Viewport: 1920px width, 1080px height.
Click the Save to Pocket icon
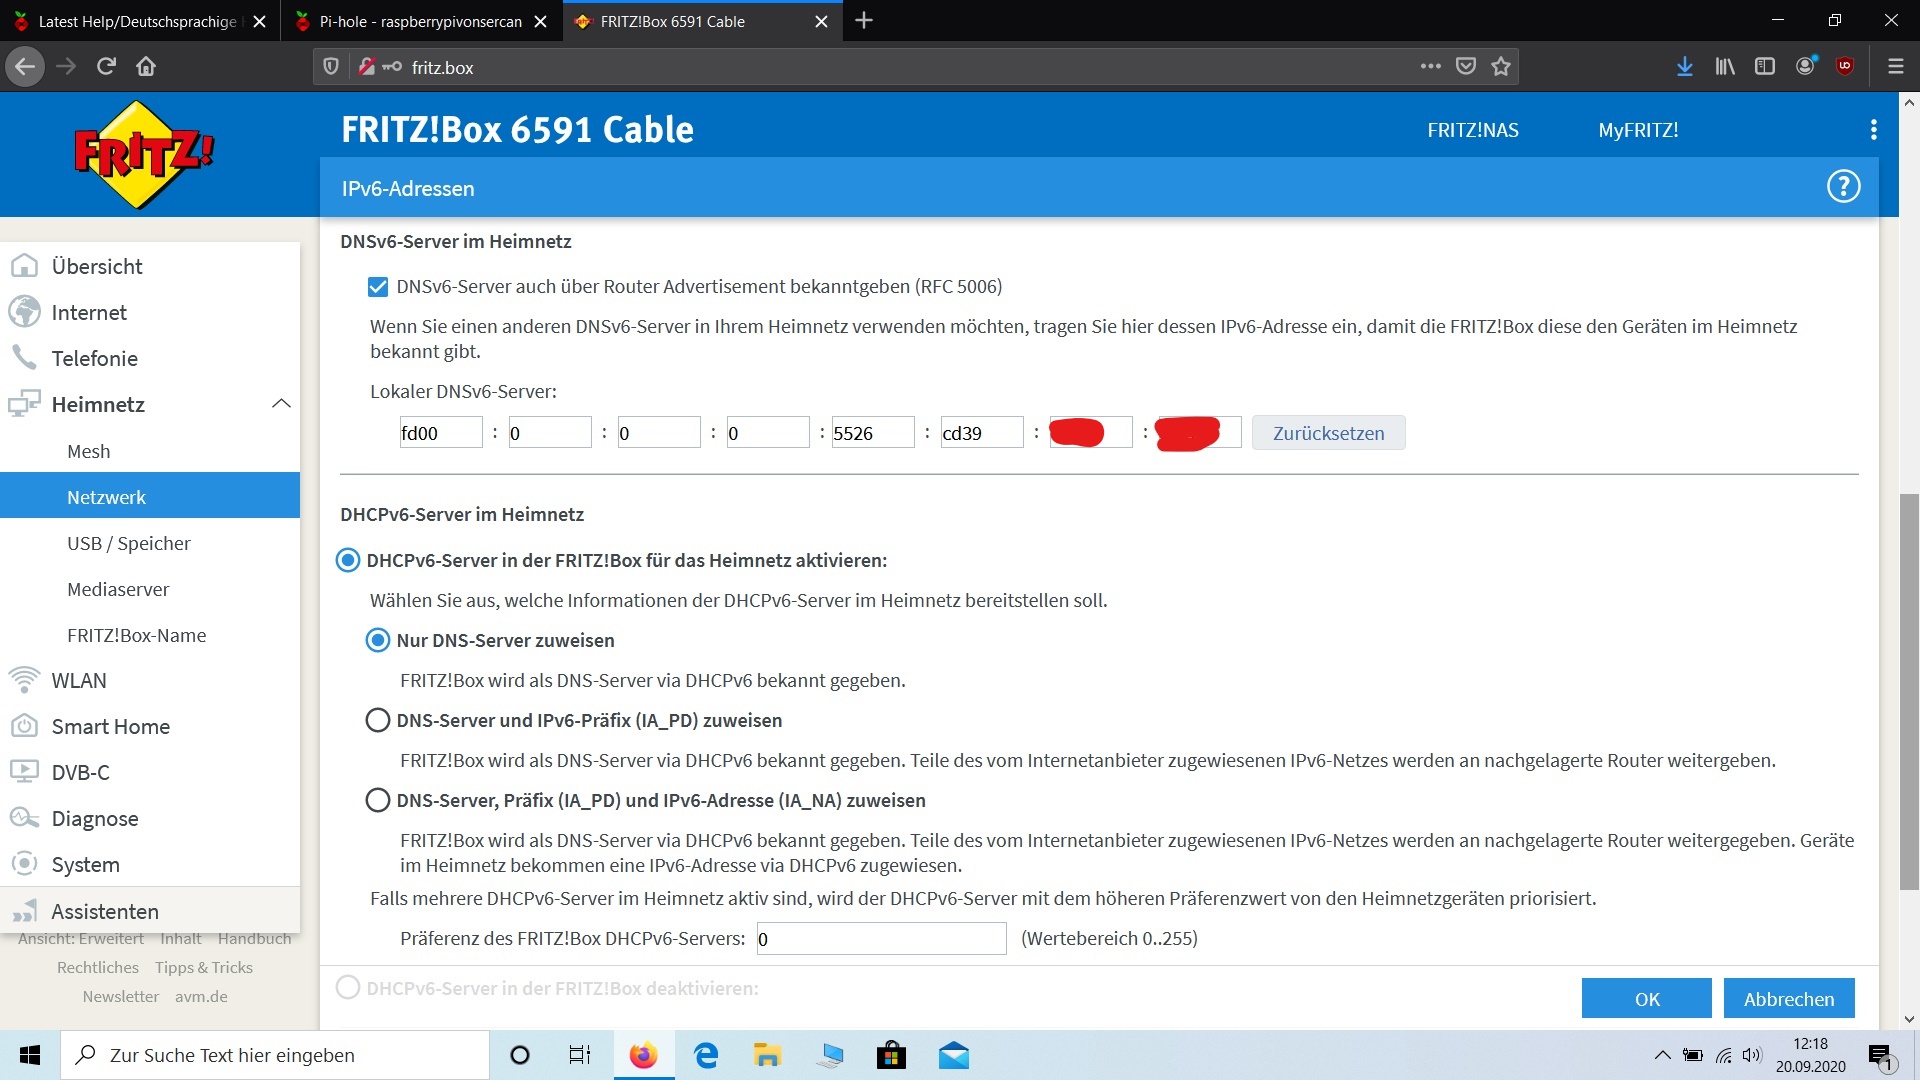(1466, 67)
